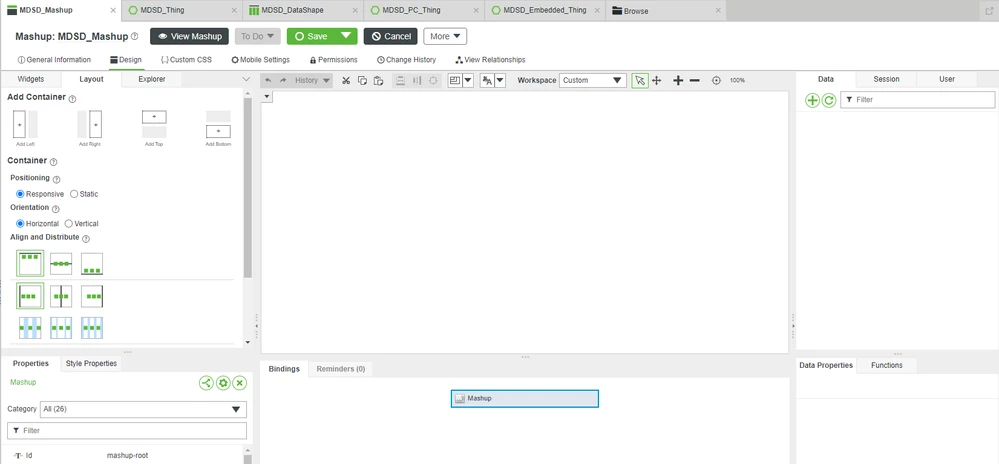Open the Functions tab

(887, 365)
